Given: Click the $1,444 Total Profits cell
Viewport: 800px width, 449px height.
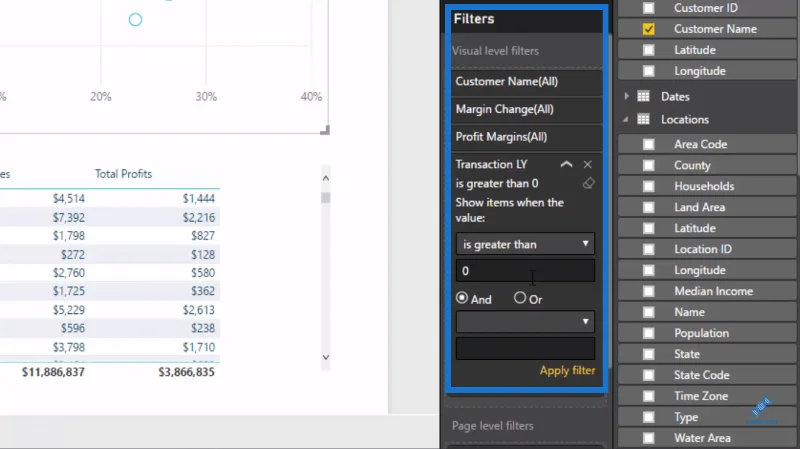Looking at the screenshot, I should tap(199, 198).
